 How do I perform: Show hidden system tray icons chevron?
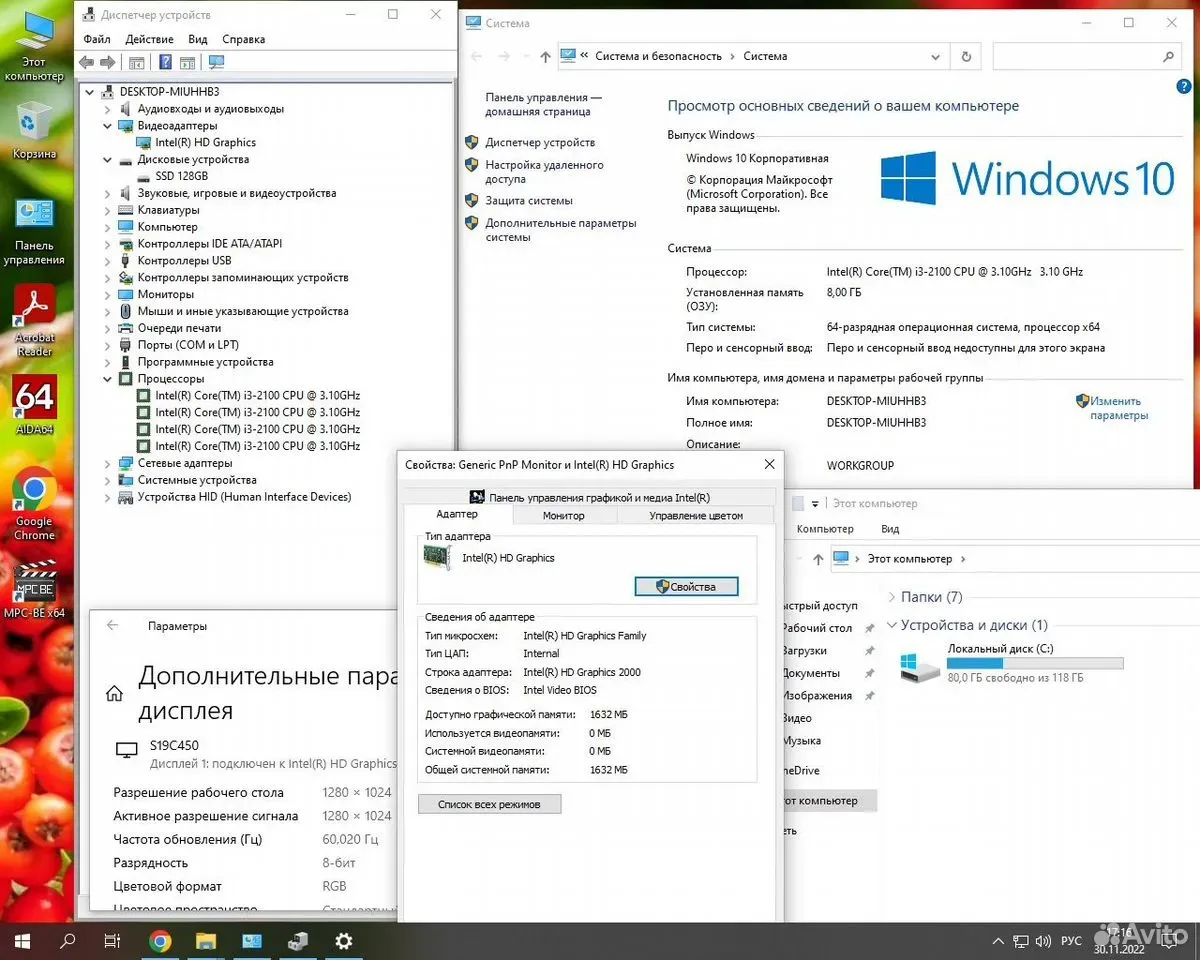tap(997, 941)
